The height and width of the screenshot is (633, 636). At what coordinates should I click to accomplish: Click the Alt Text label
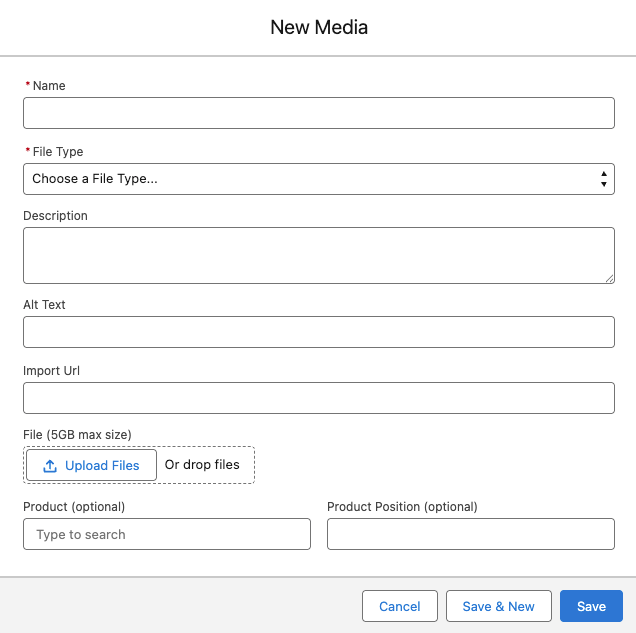[x=44, y=305]
